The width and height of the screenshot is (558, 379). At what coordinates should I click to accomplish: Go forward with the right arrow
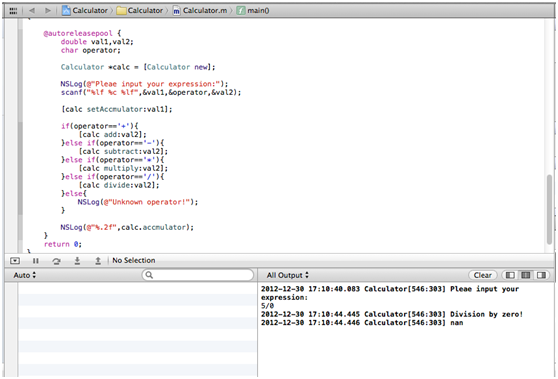coord(48,11)
